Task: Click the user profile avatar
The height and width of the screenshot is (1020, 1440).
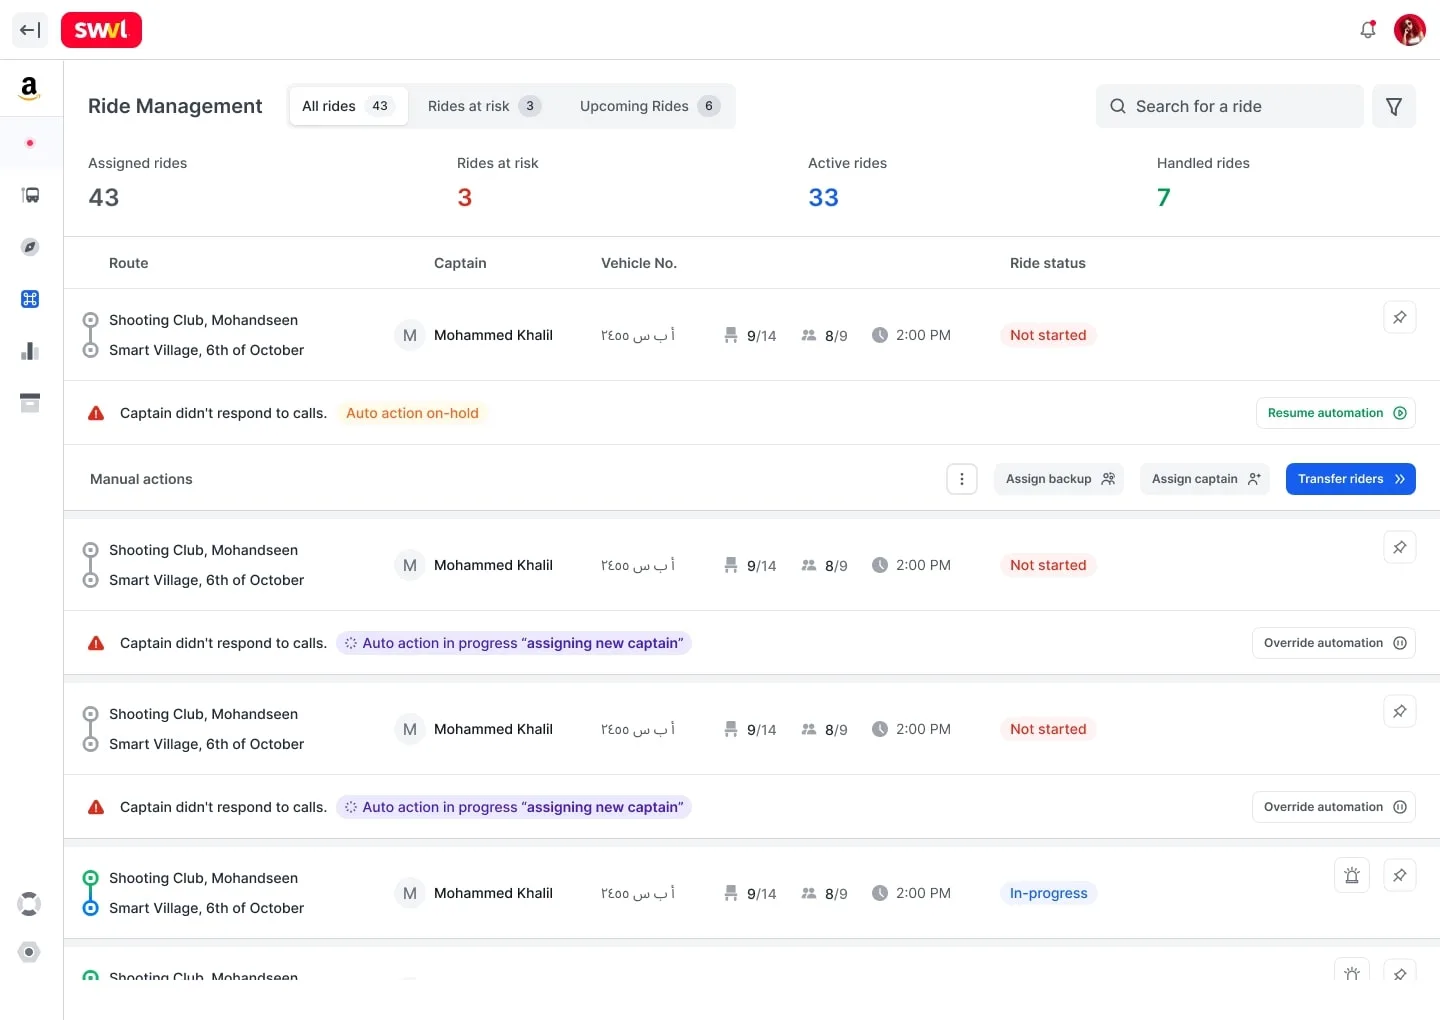Action: 1410,30
